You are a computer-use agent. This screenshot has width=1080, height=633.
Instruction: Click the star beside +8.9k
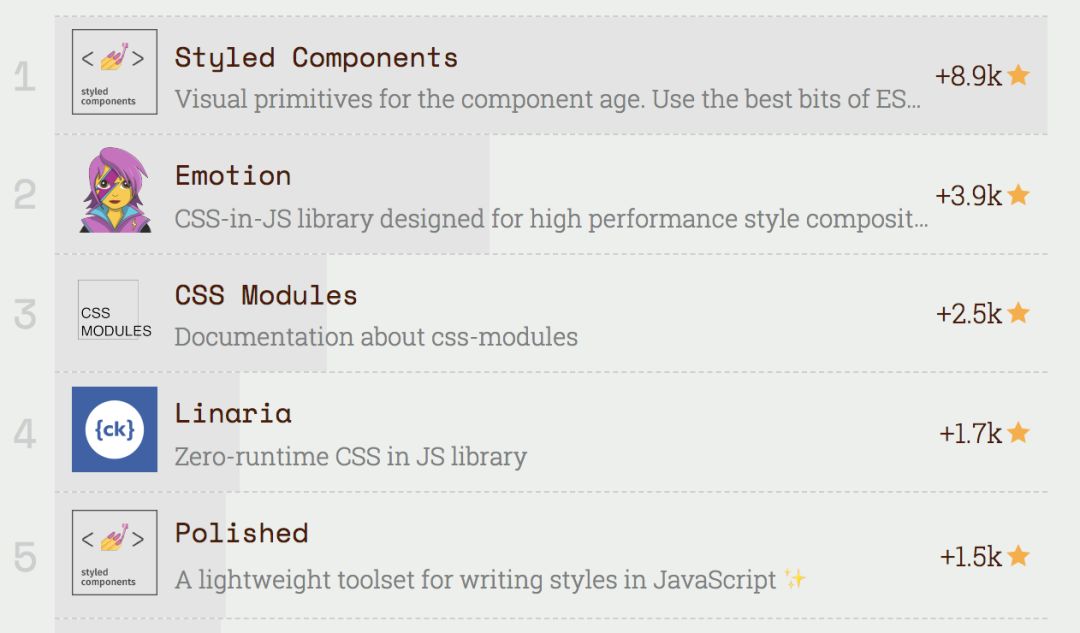tap(1018, 75)
